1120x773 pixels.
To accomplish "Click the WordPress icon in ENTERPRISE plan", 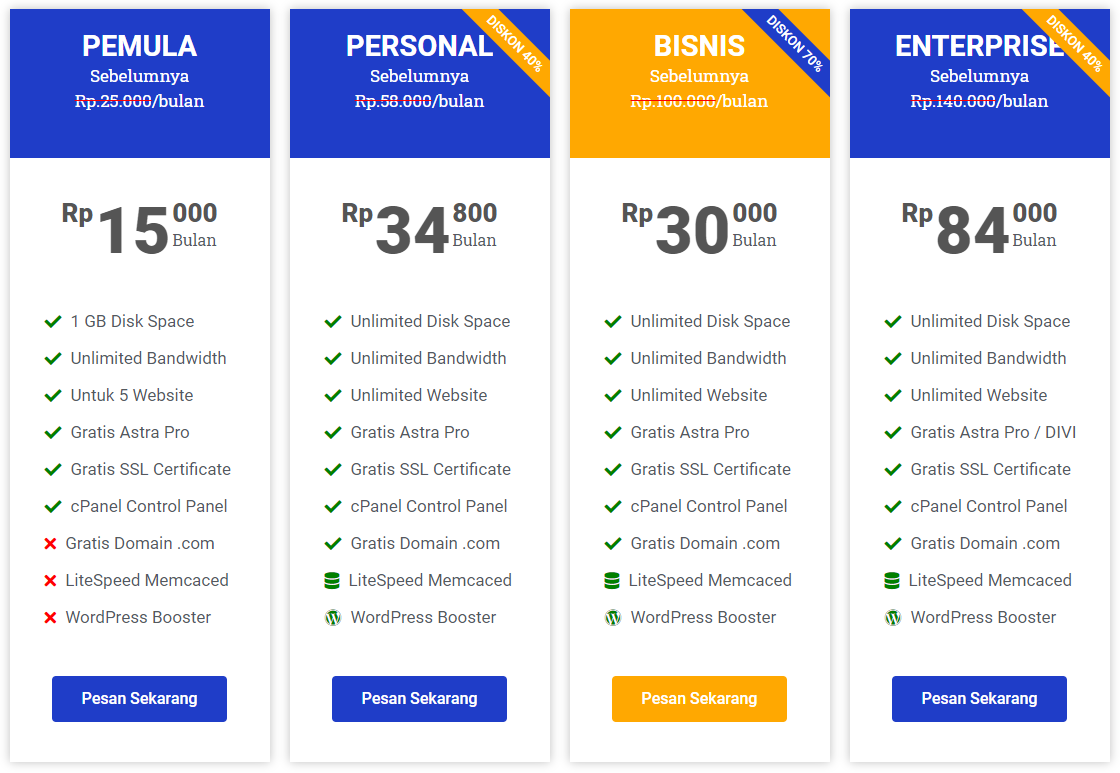I will click(893, 618).
